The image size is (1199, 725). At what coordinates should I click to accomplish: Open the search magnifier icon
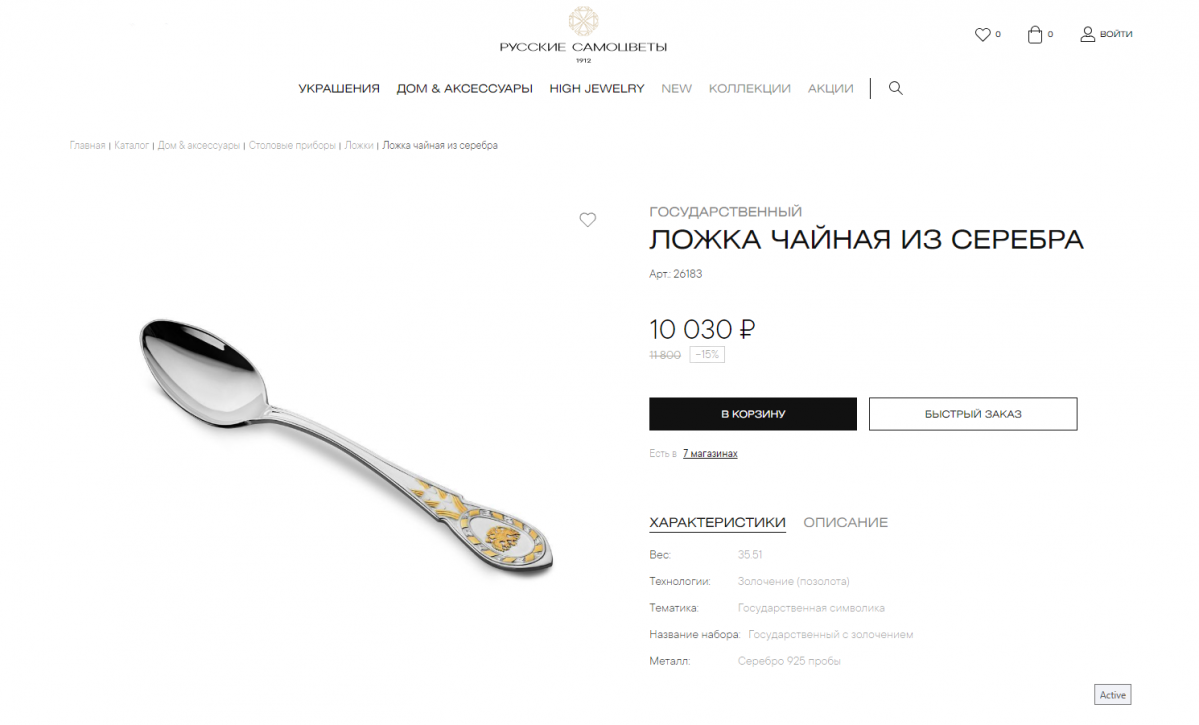tap(895, 88)
